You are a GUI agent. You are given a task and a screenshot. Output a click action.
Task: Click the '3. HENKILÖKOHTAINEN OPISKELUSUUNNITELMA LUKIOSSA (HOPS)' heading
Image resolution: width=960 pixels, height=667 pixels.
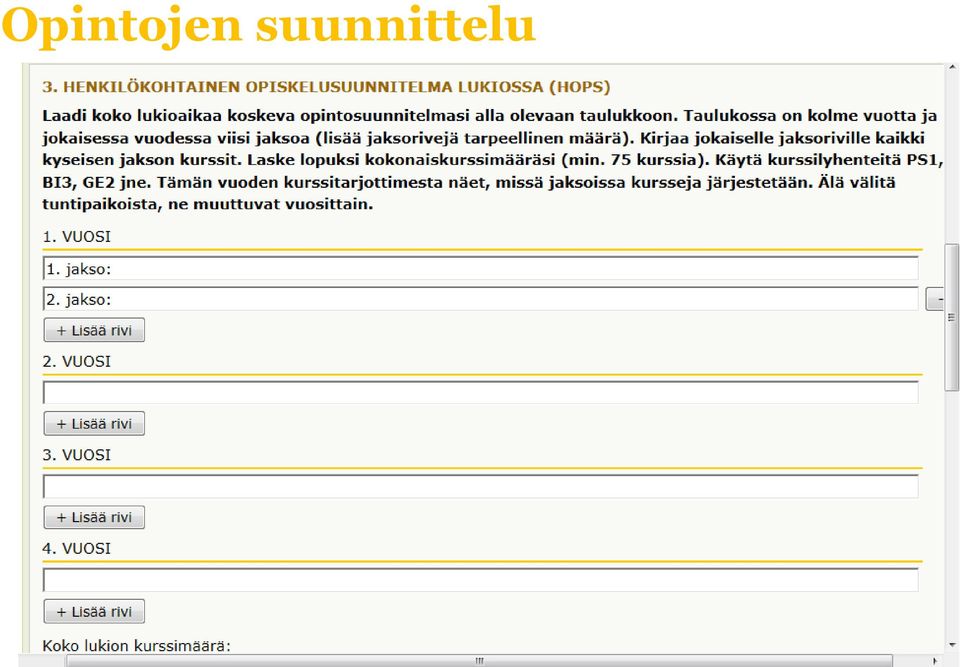tap(326, 87)
